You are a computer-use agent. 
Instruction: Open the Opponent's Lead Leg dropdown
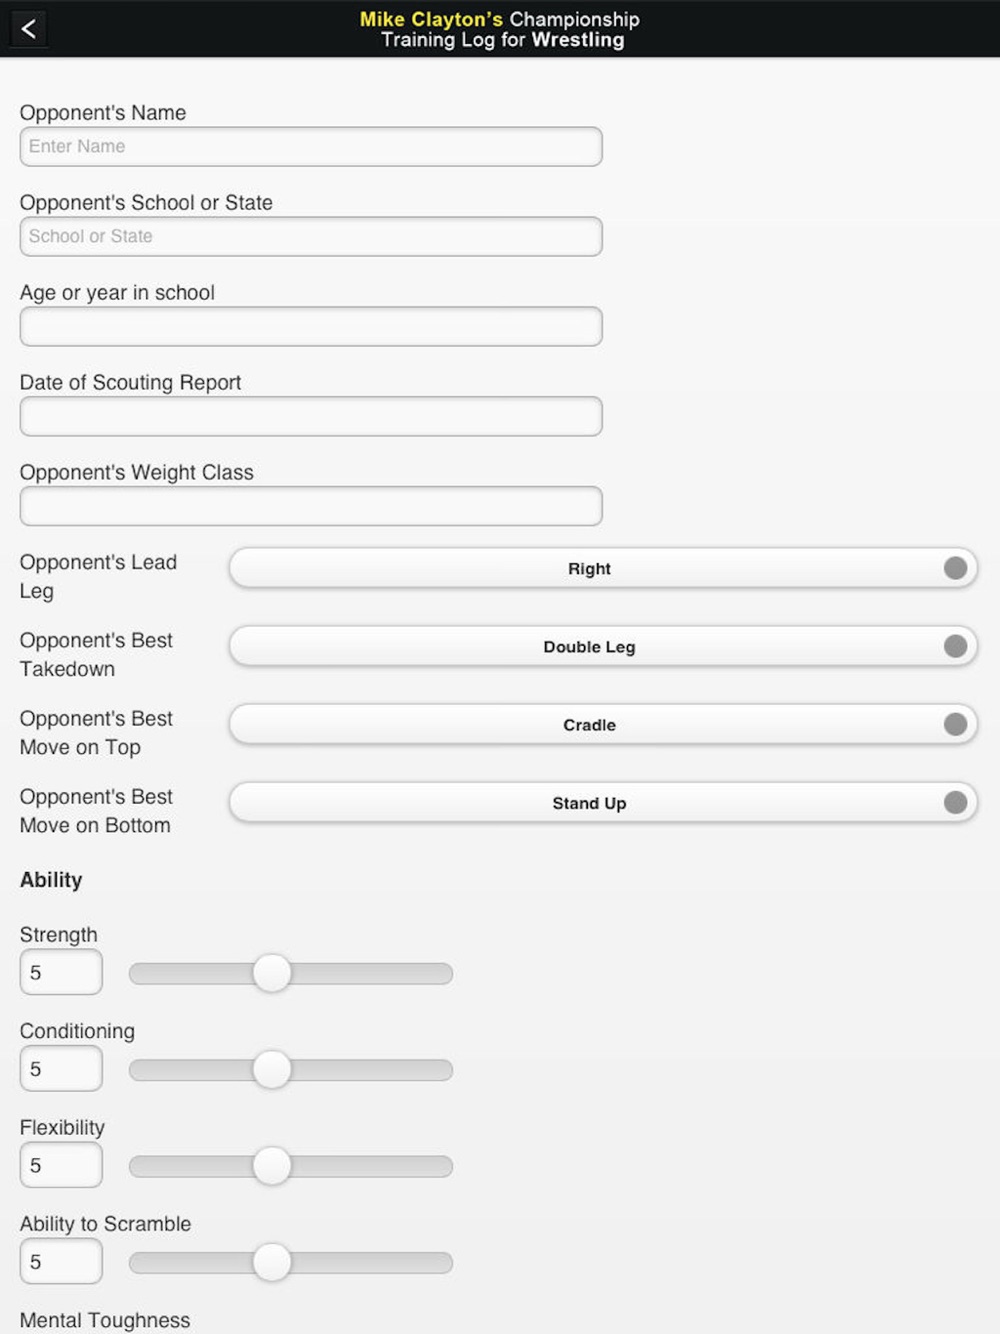coord(603,568)
